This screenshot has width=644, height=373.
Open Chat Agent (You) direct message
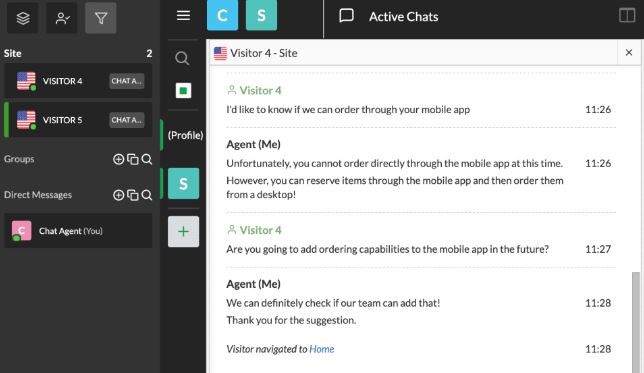click(78, 231)
